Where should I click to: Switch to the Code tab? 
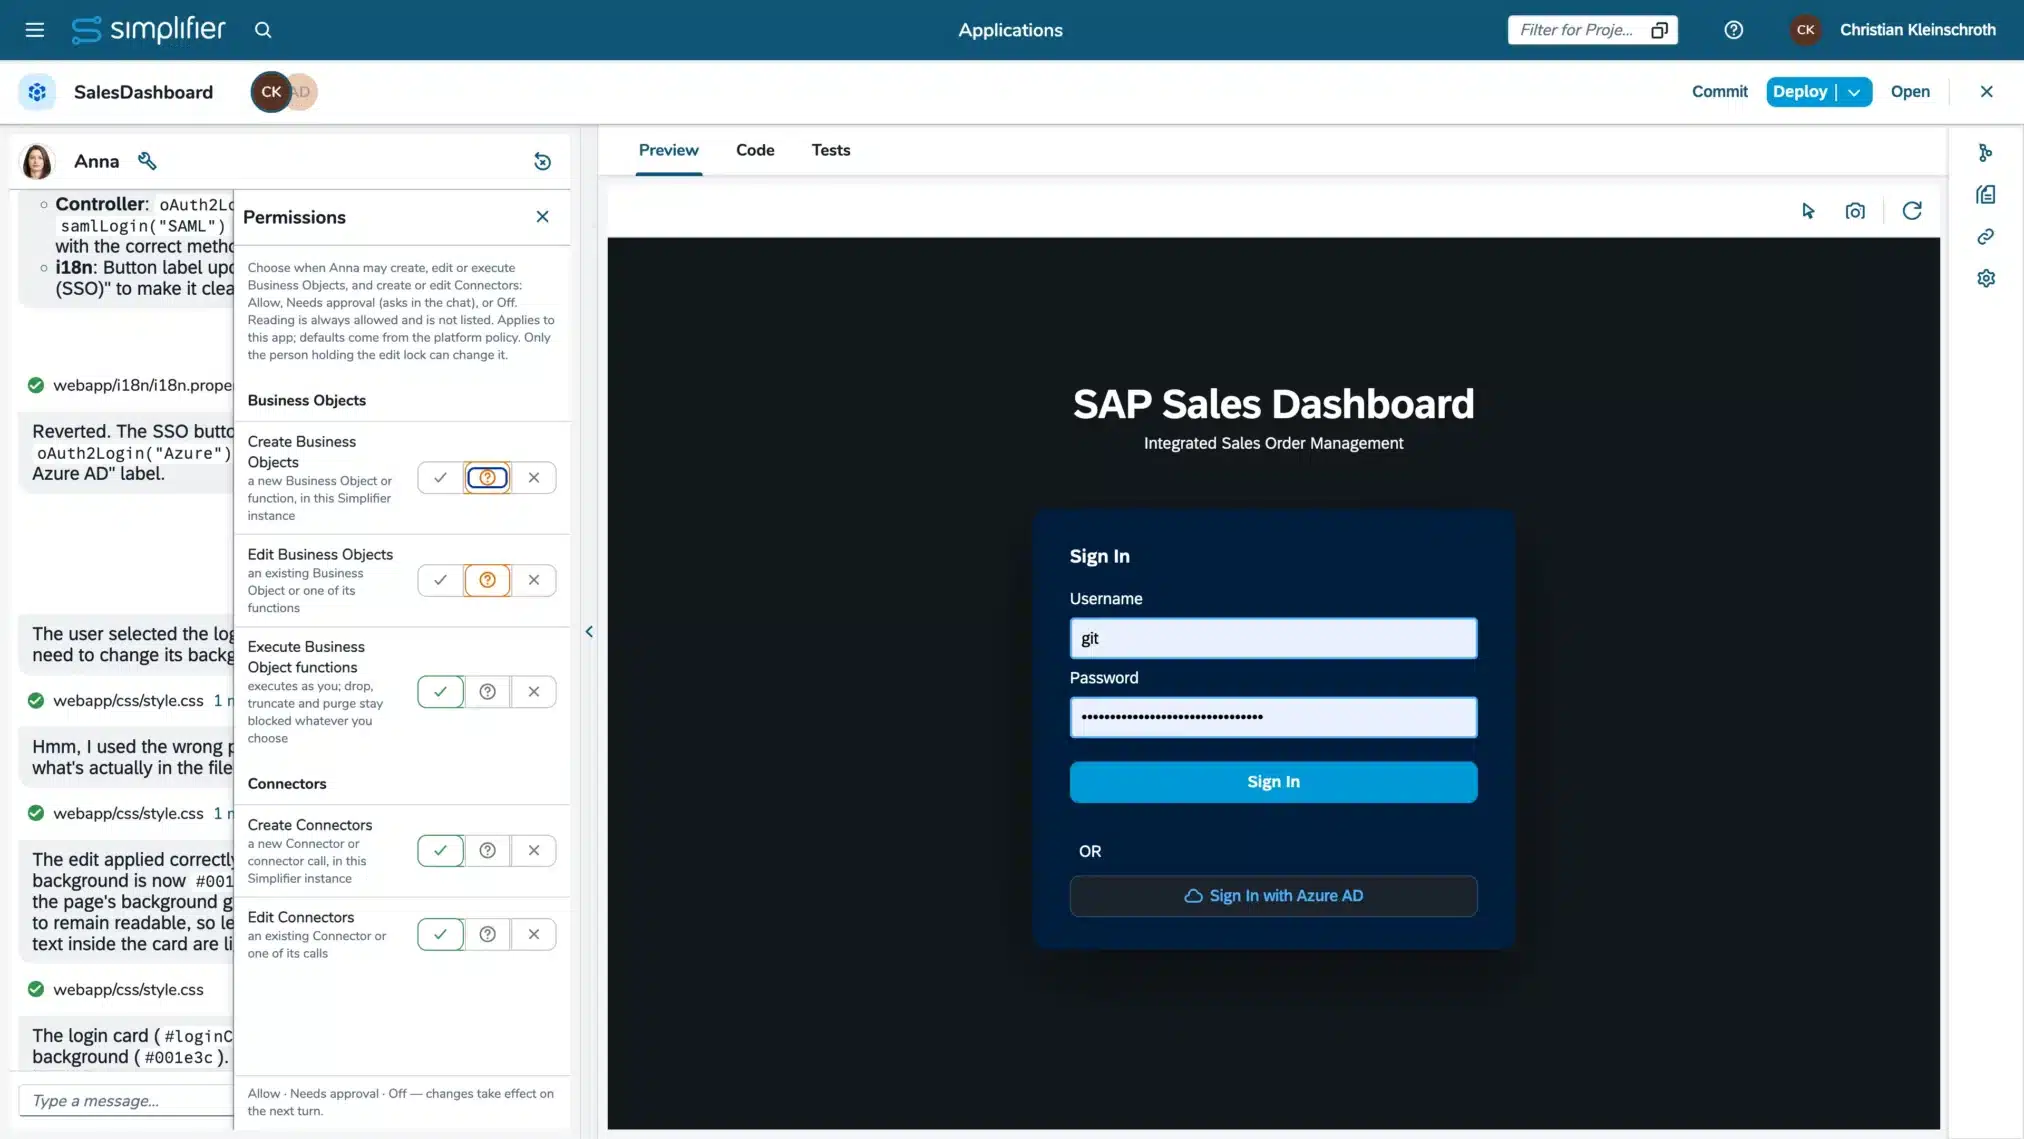point(755,150)
